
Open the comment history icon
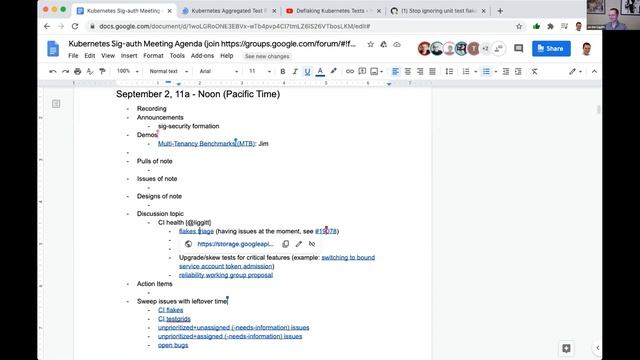pos(518,49)
